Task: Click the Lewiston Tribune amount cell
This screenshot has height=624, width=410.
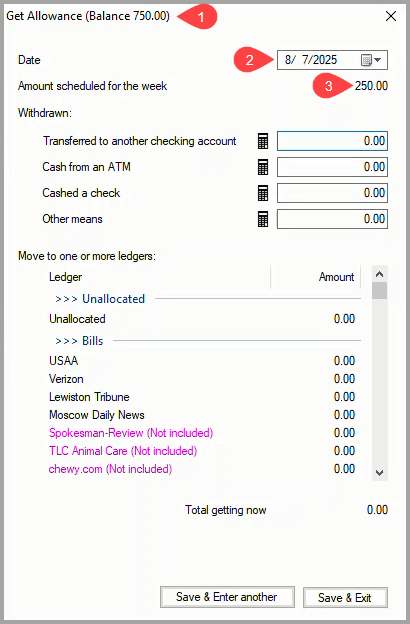Action: (344, 397)
